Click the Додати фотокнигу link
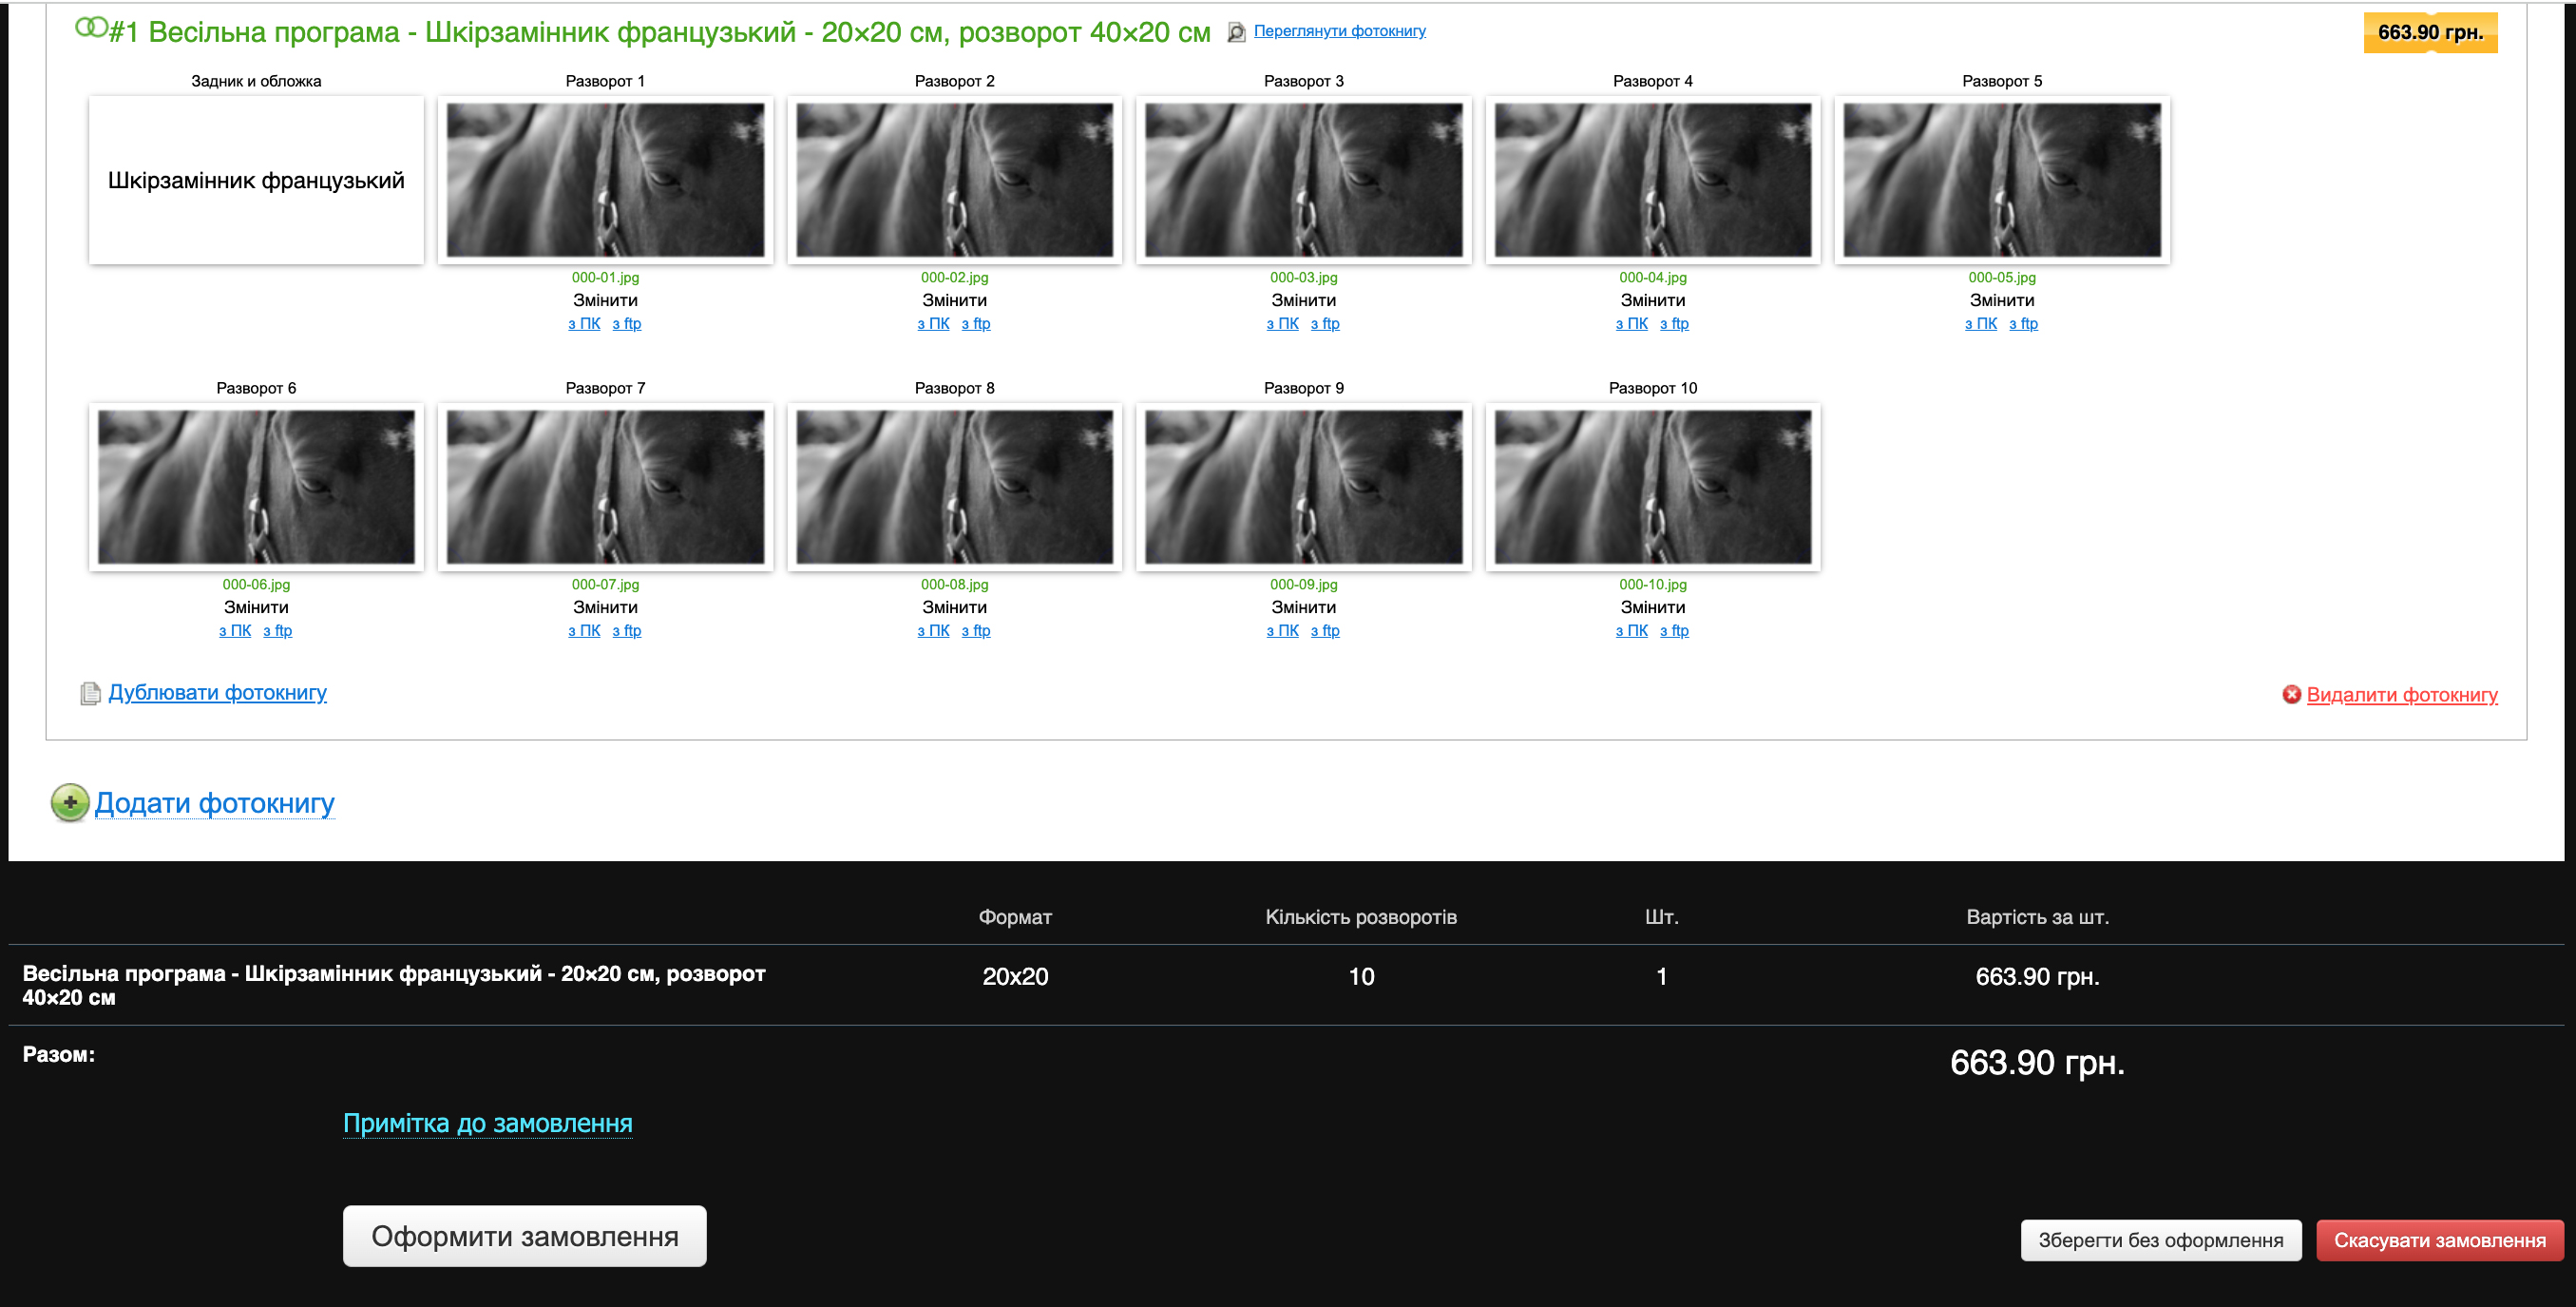This screenshot has width=2576, height=1307. 214,803
